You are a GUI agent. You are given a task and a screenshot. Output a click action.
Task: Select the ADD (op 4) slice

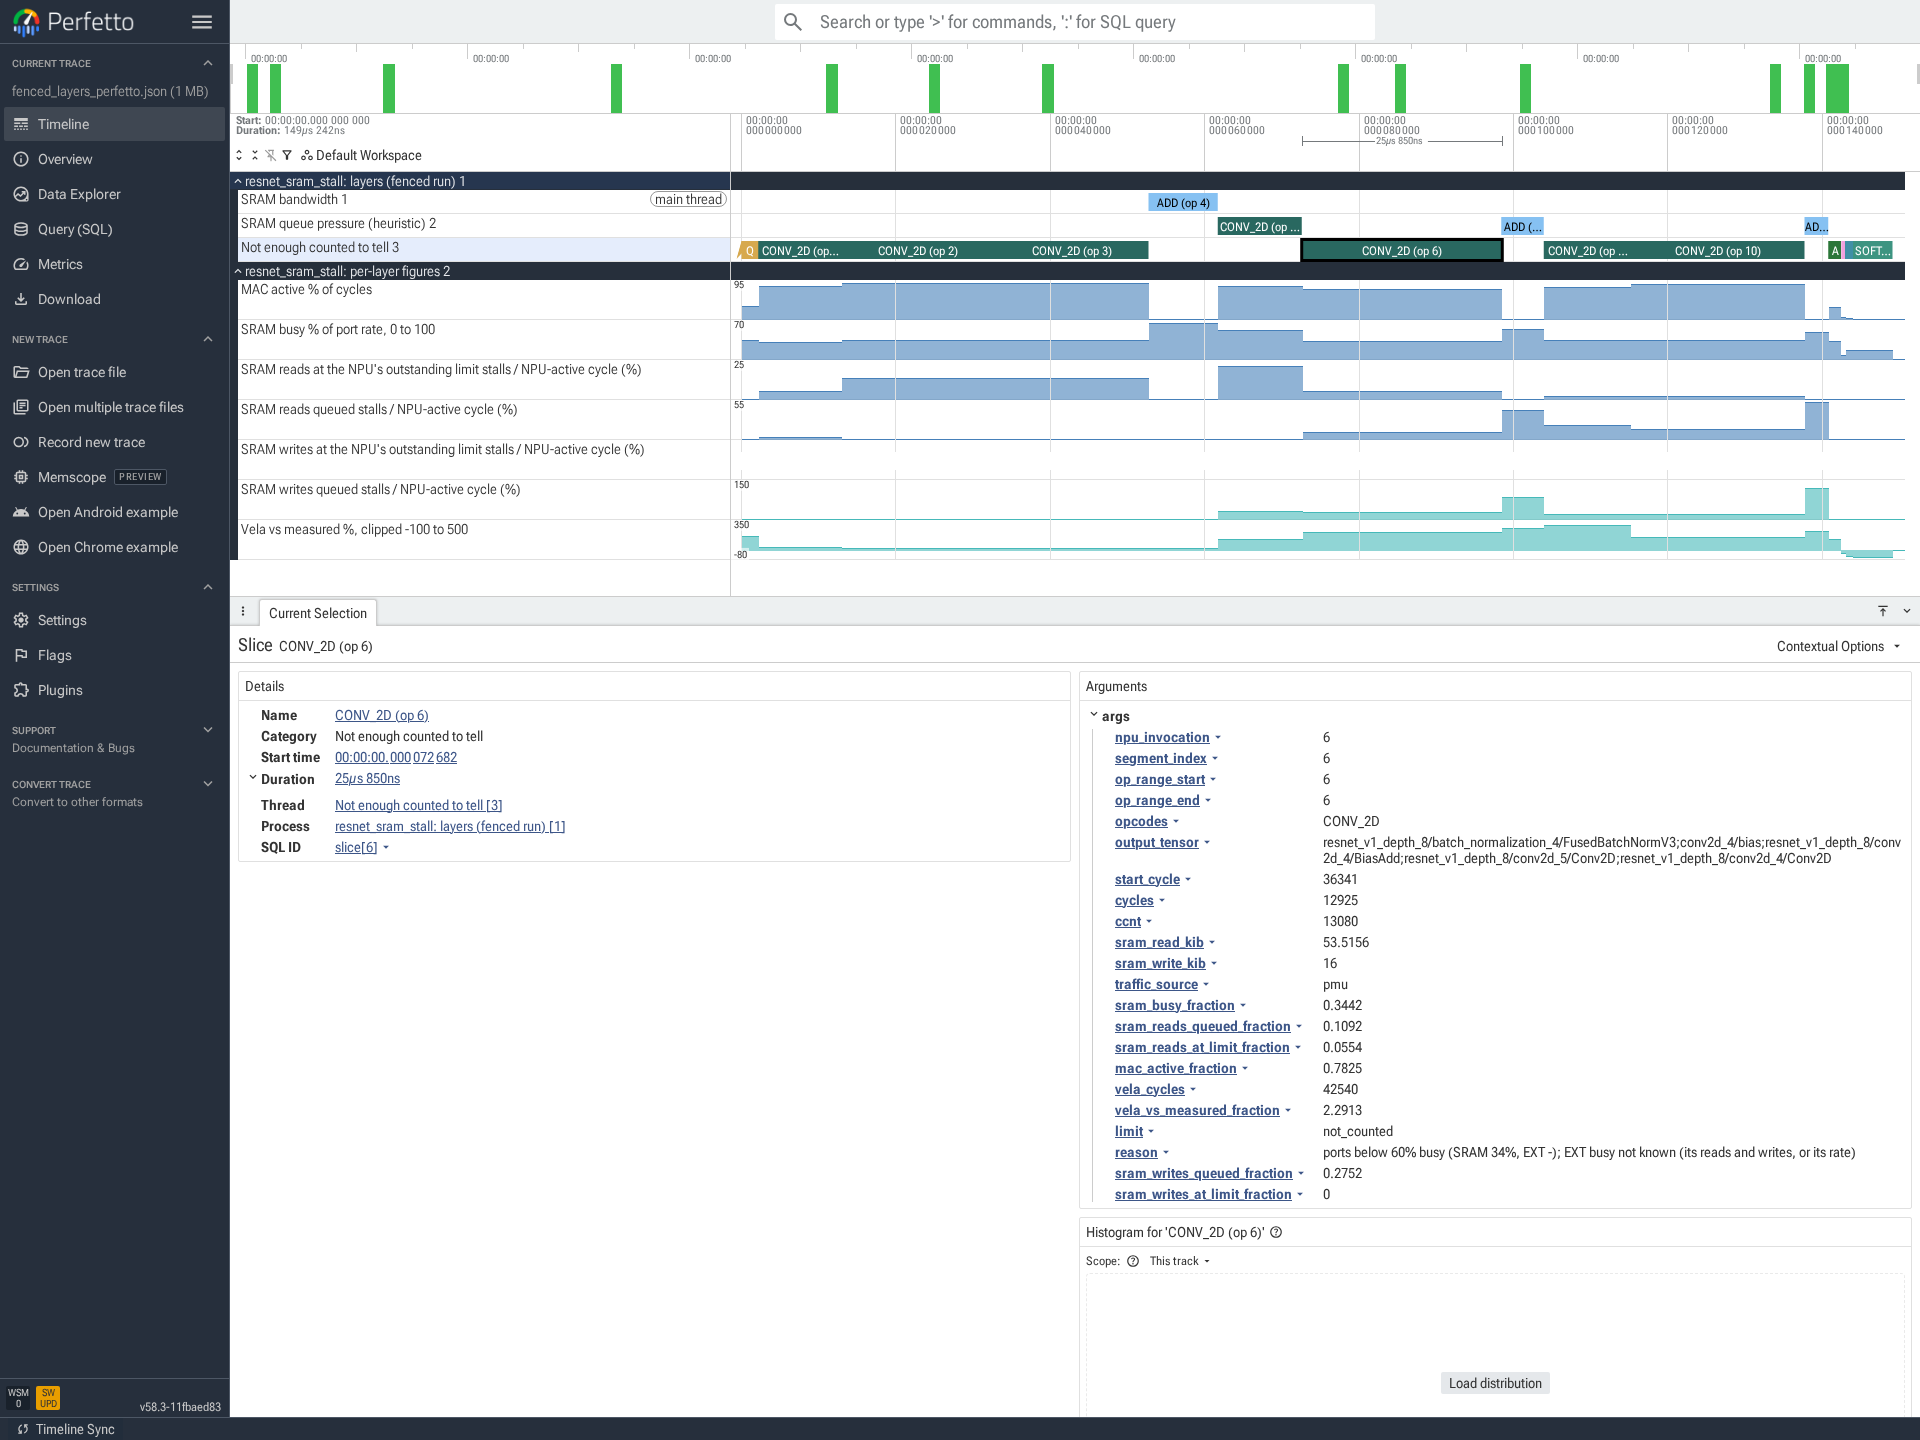click(1183, 203)
